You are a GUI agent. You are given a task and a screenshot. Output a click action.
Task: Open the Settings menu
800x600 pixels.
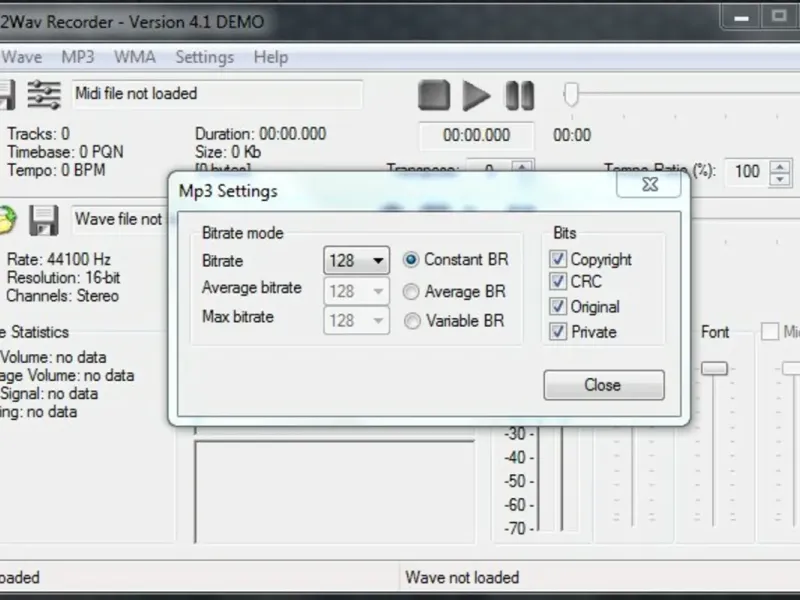(x=205, y=57)
